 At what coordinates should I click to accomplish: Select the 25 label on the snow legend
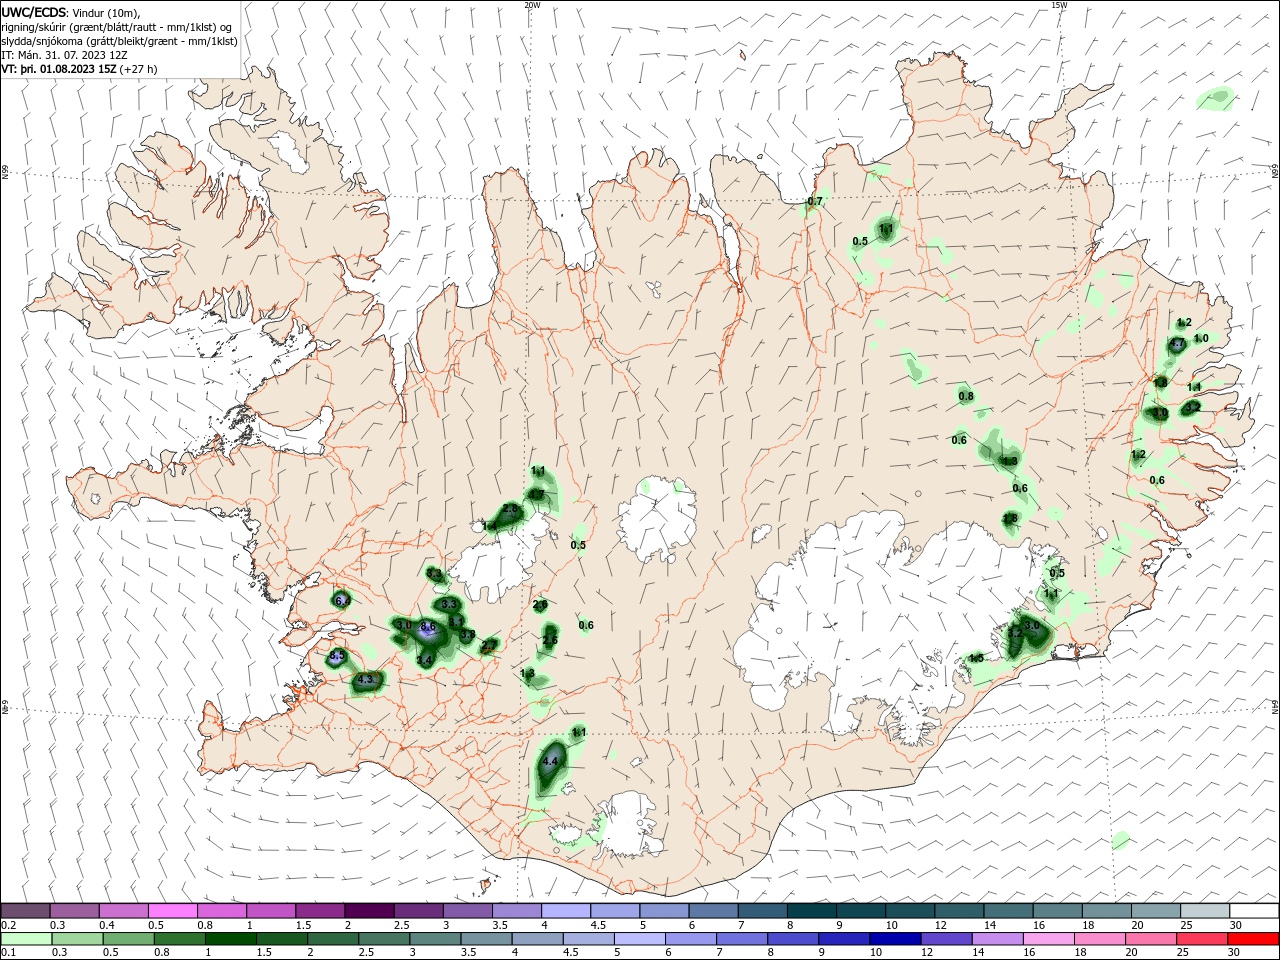point(1184,925)
